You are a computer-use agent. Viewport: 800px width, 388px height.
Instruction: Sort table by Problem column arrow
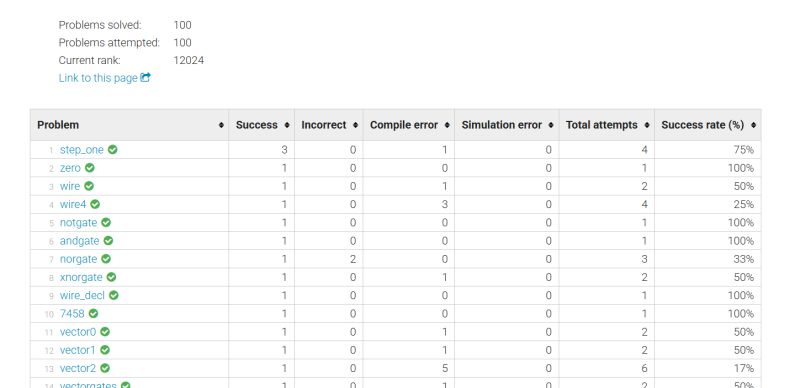(221, 125)
